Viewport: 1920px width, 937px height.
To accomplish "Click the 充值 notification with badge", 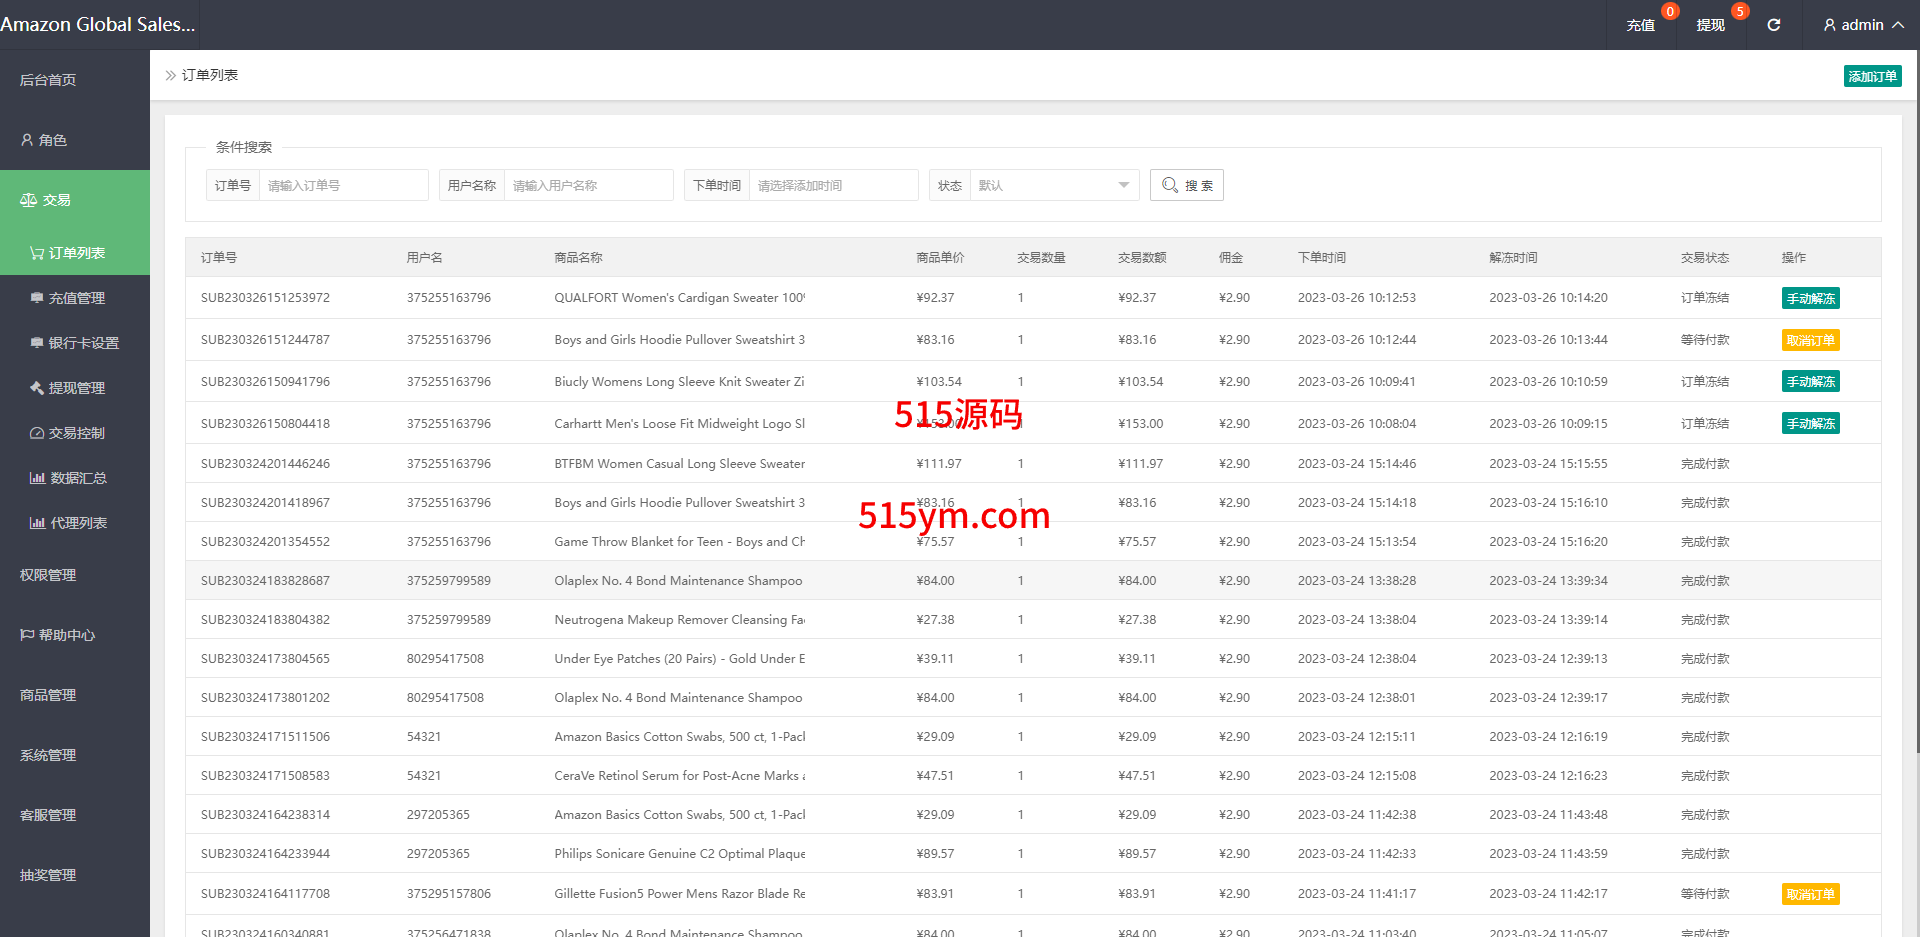I will tap(1641, 25).
